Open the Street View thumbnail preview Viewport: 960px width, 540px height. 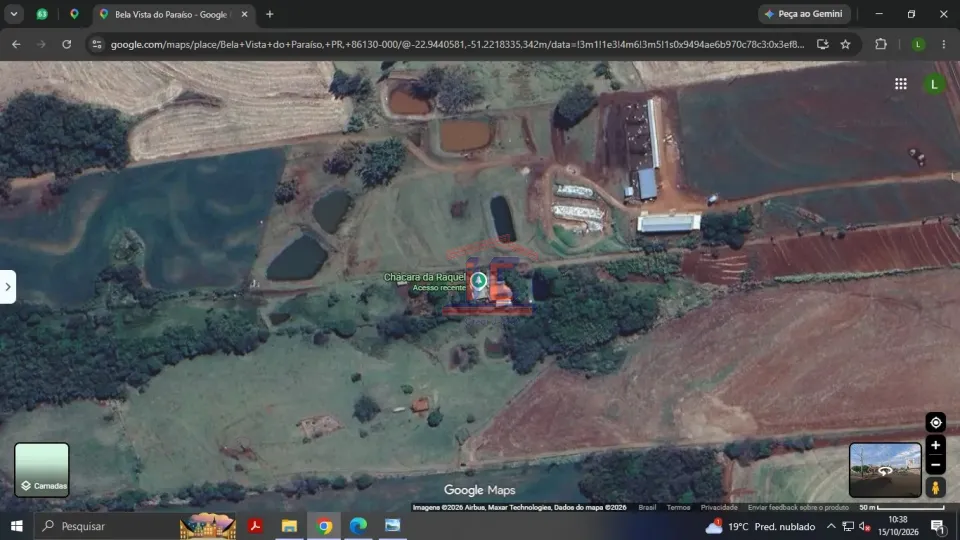click(x=885, y=470)
